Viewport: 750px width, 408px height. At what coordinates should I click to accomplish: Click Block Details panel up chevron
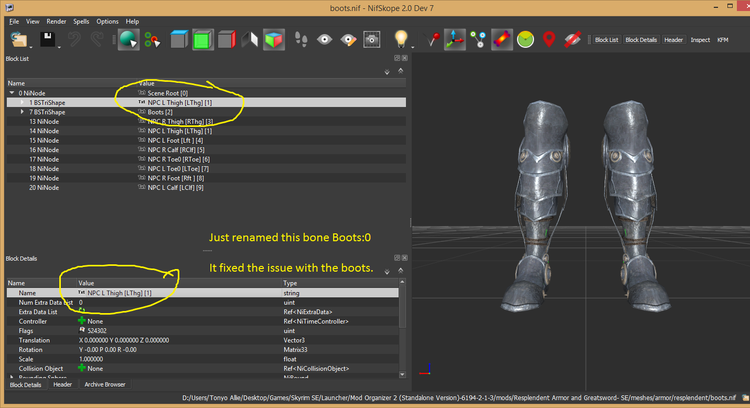pyautogui.click(x=400, y=270)
